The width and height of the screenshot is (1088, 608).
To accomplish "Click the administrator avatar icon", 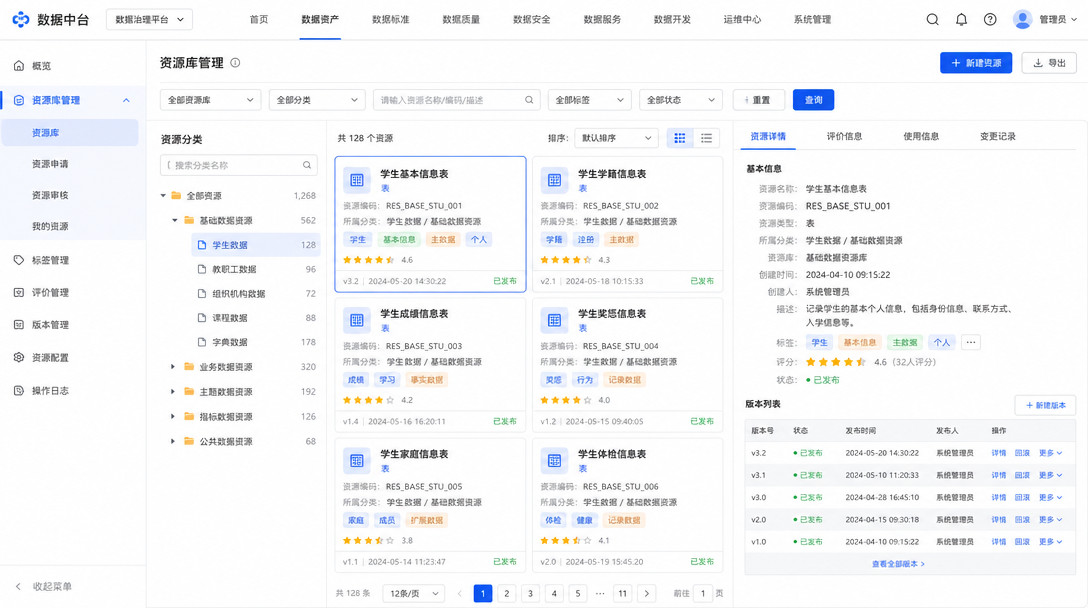I will [1022, 19].
